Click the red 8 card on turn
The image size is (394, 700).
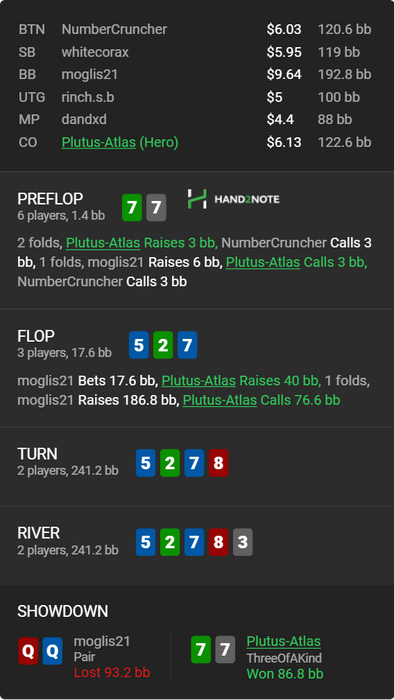tap(218, 463)
